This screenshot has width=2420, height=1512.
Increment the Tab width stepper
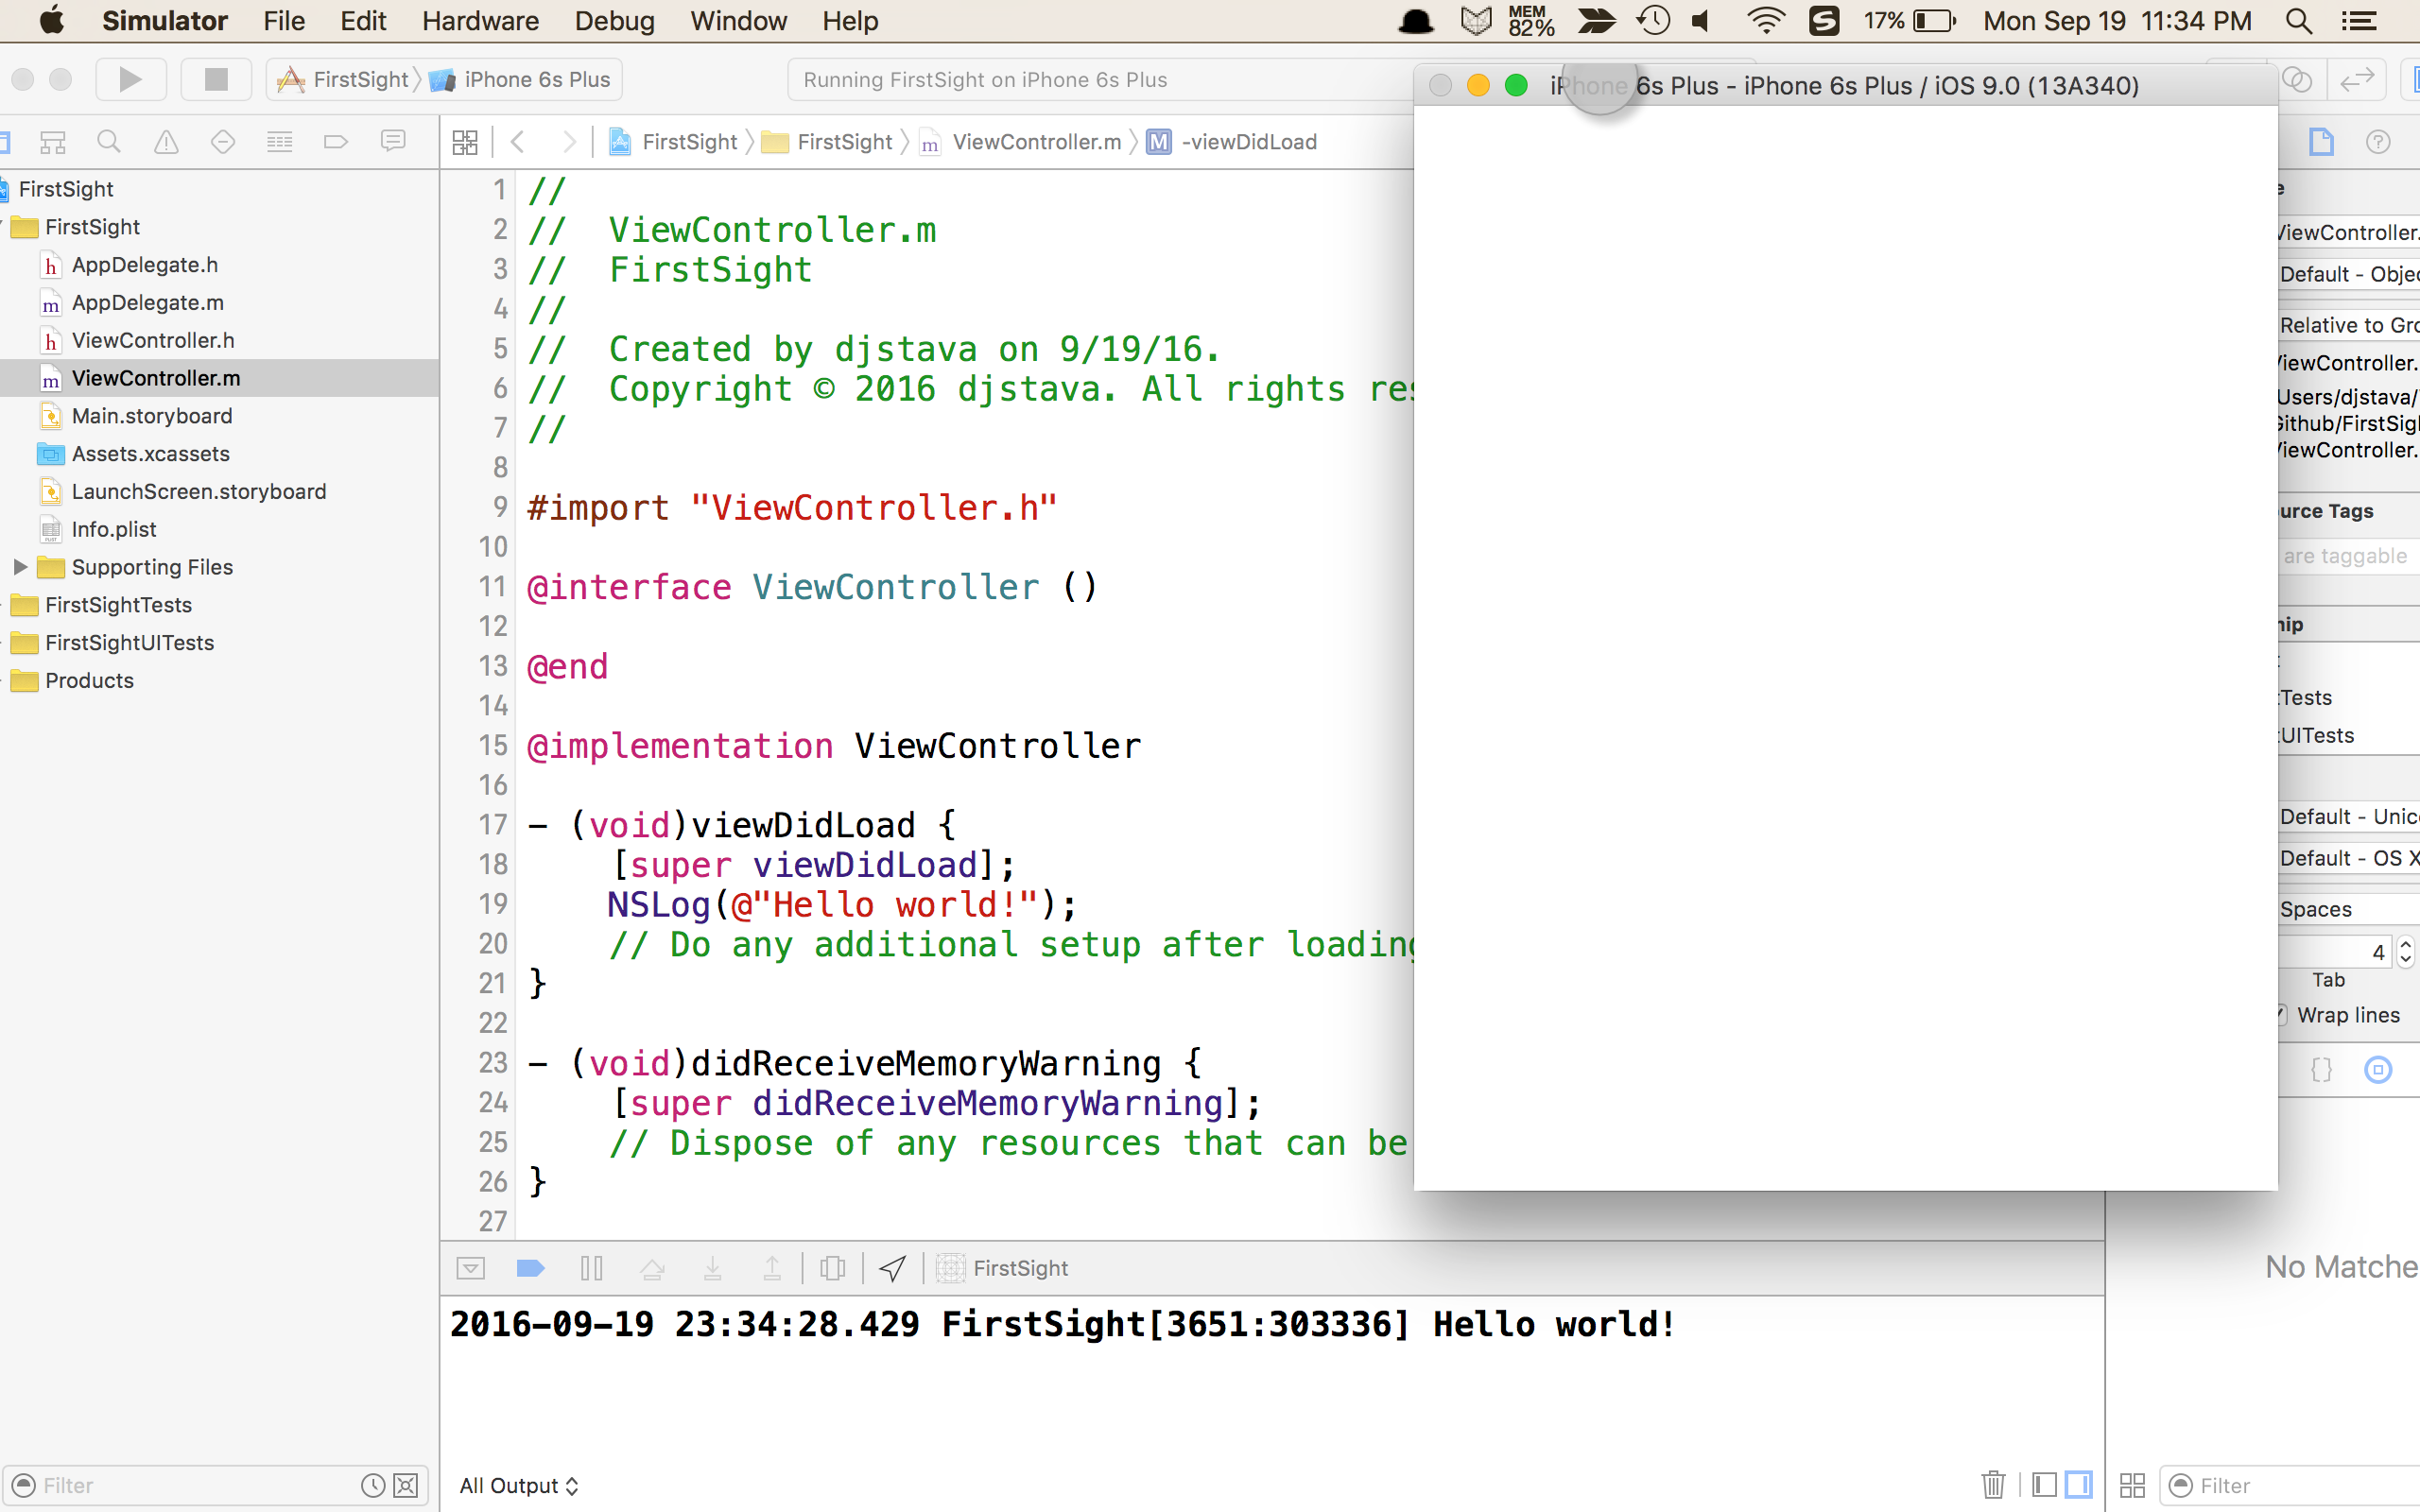click(x=2405, y=944)
